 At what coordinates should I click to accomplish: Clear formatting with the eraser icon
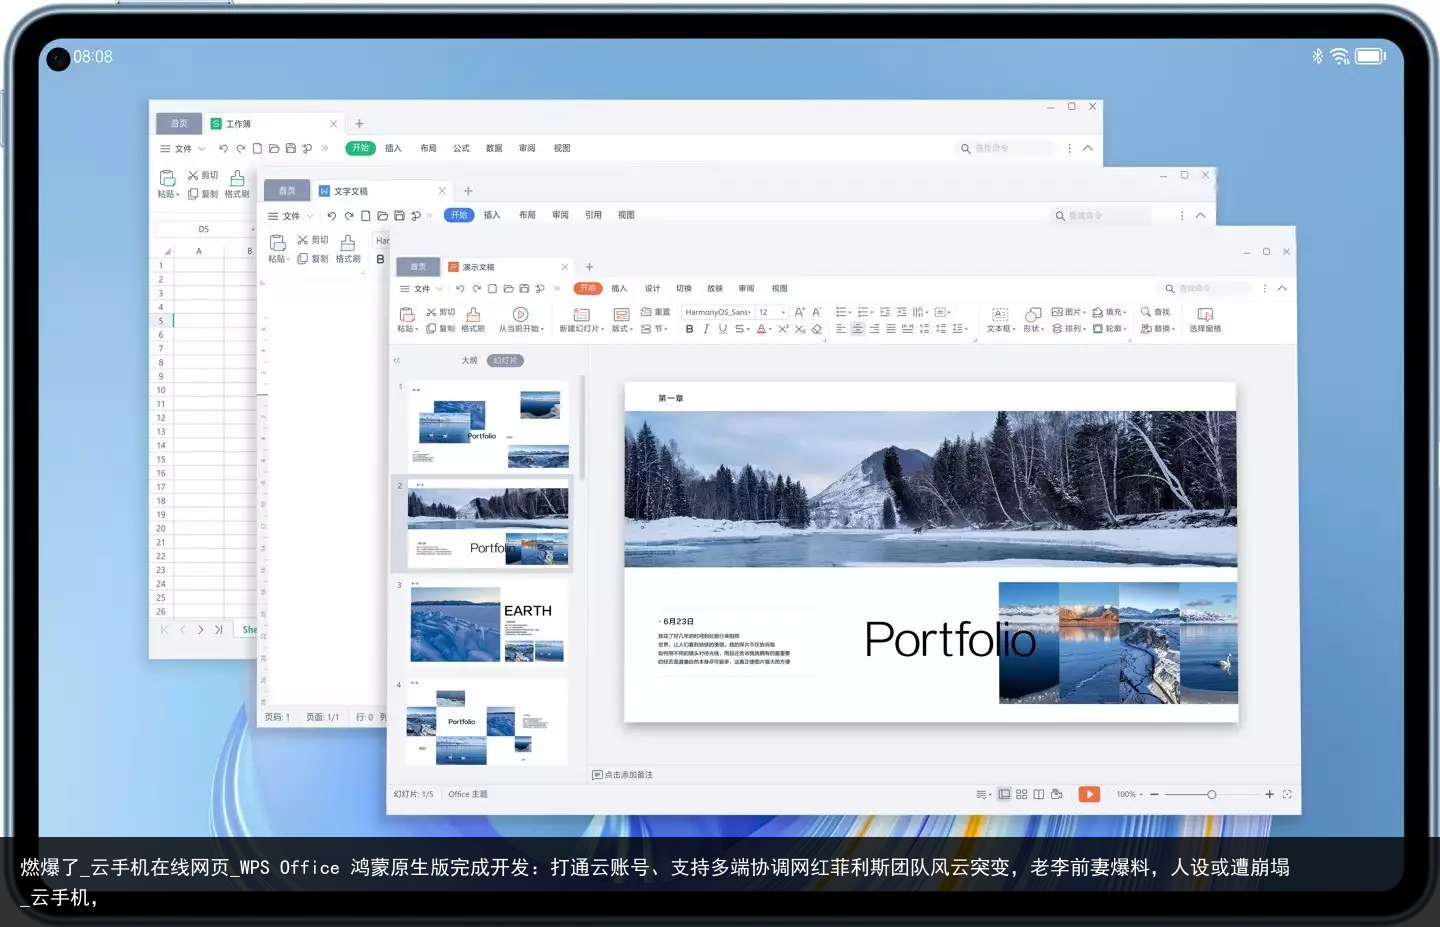tap(816, 329)
